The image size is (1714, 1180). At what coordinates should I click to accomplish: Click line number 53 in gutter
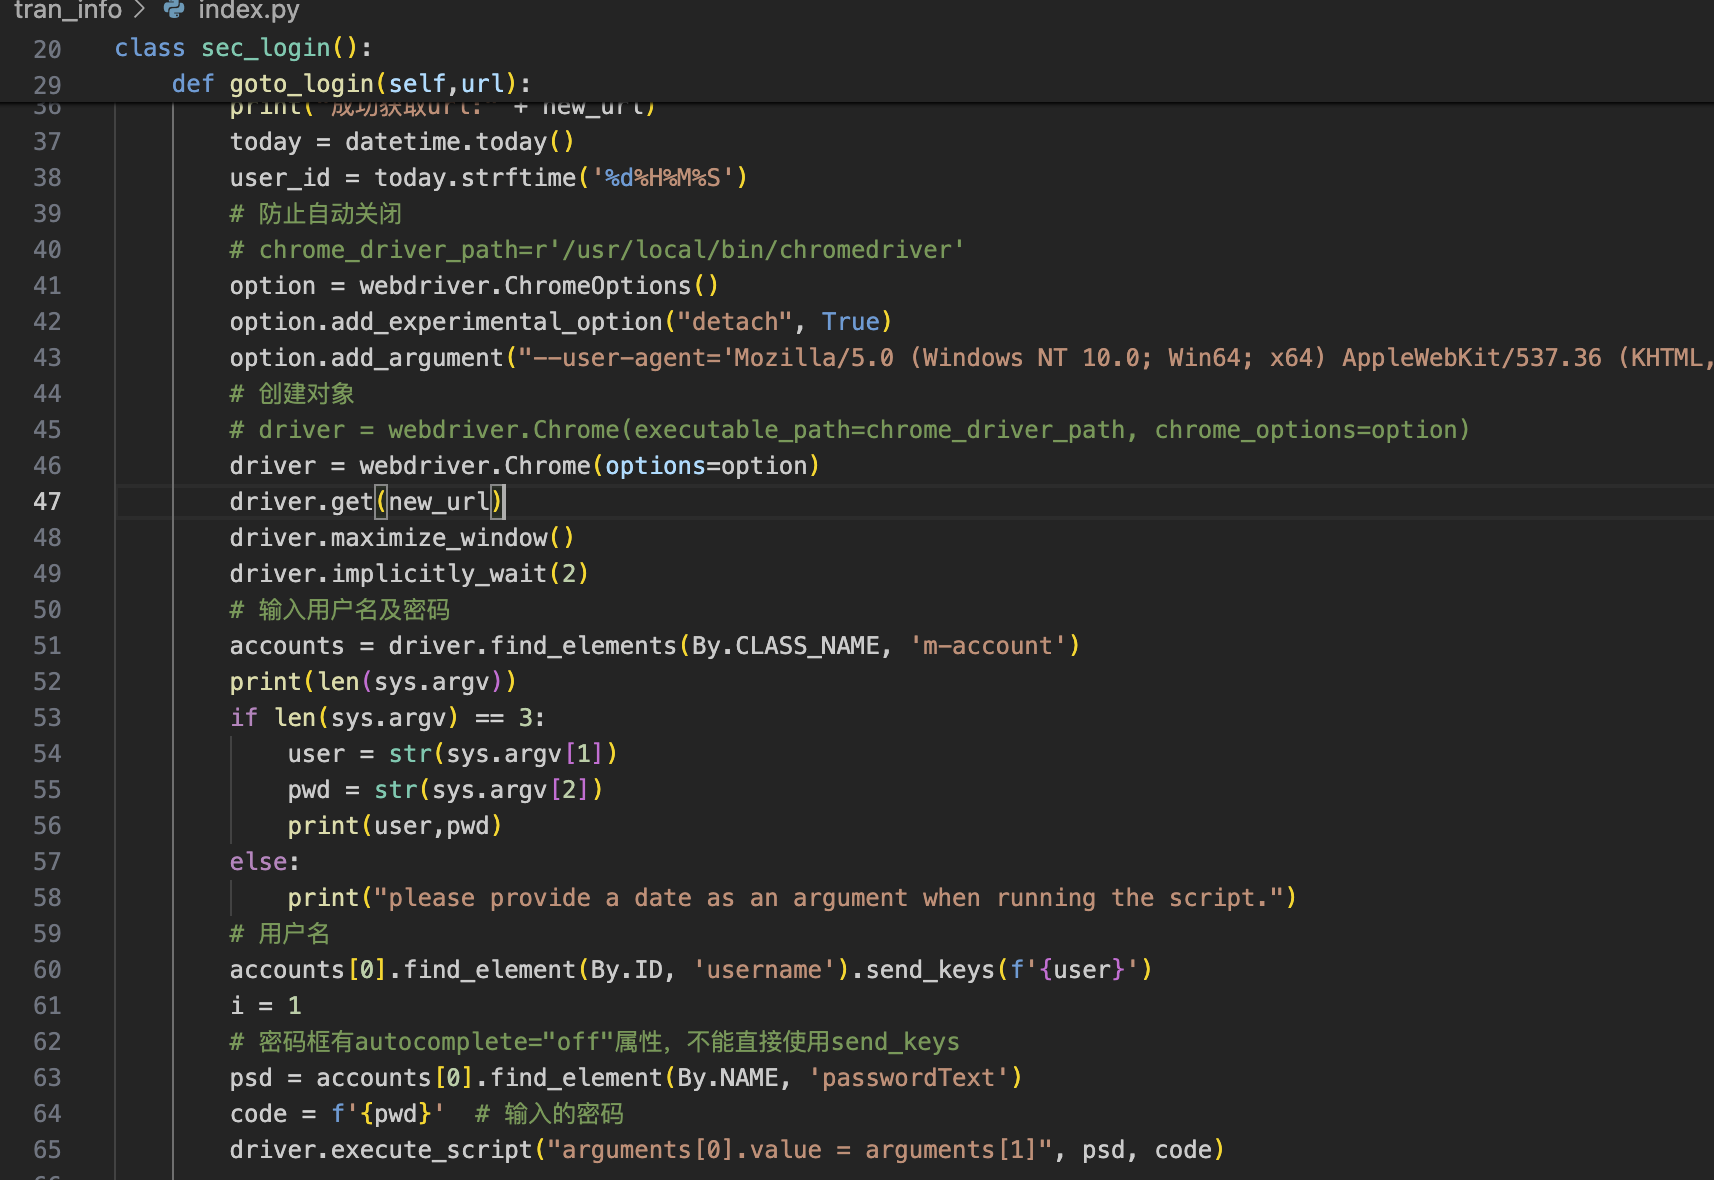point(47,718)
